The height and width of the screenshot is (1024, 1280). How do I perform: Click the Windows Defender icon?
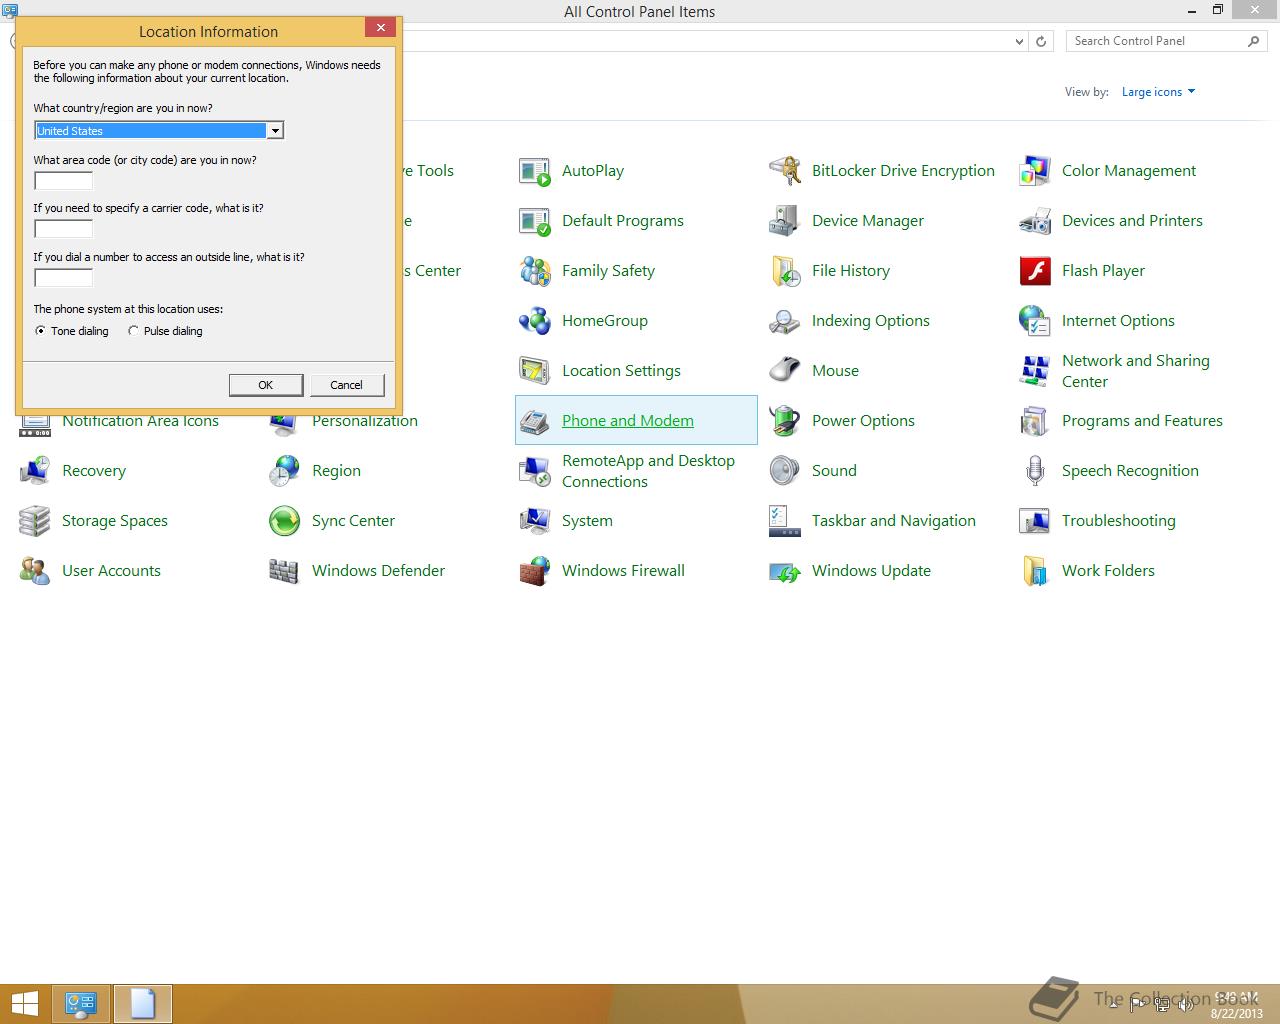pos(285,571)
